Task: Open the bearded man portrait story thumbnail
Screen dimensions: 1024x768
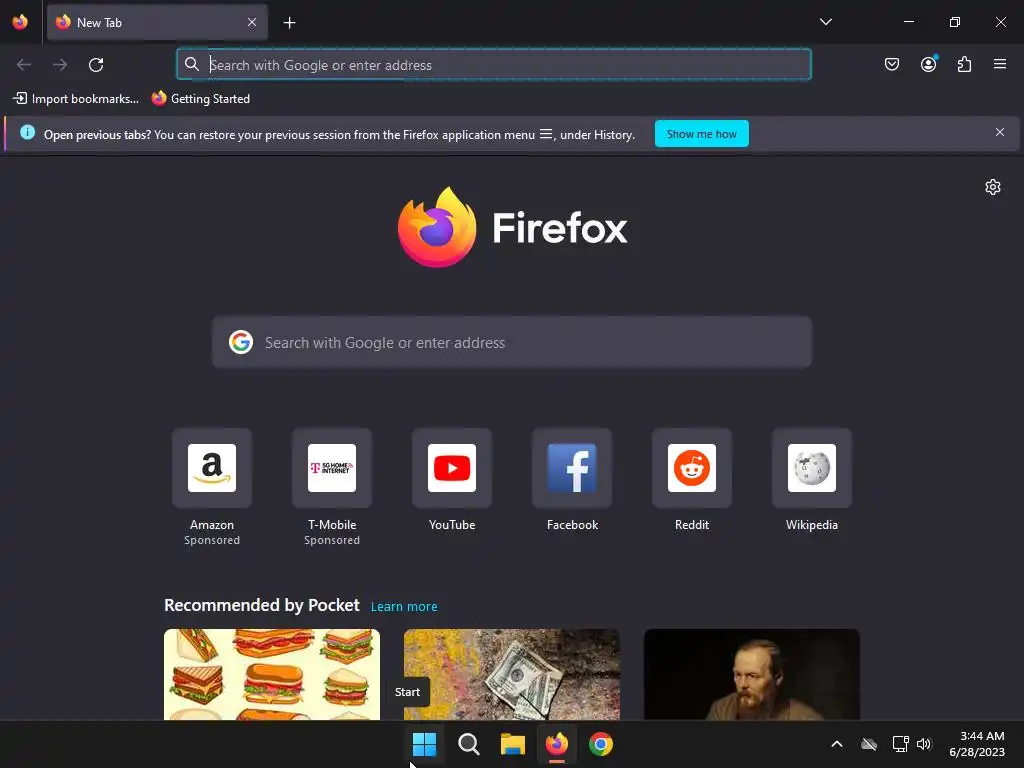Action: click(x=751, y=674)
